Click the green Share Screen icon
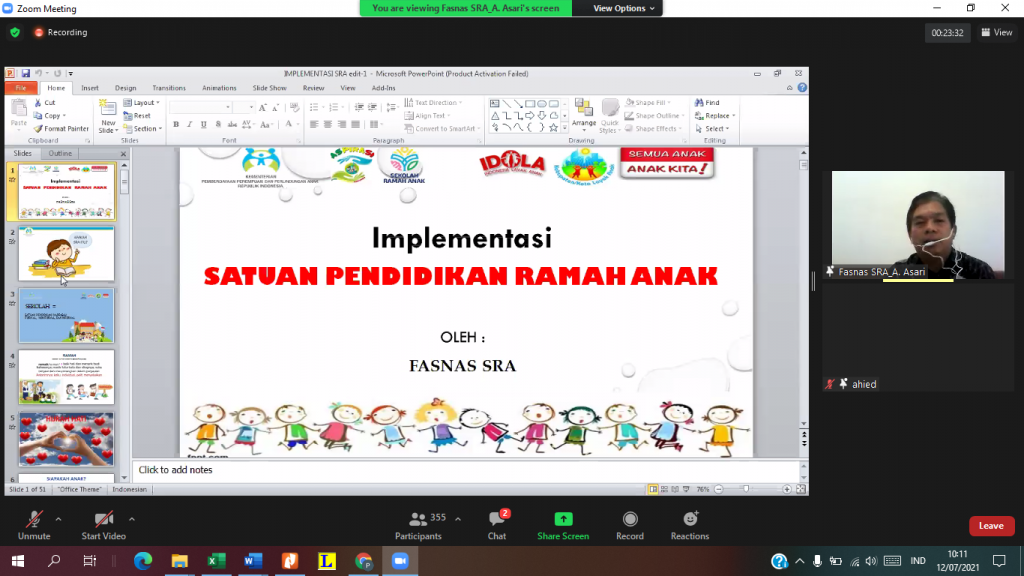The width and height of the screenshot is (1024, 576). 563,520
